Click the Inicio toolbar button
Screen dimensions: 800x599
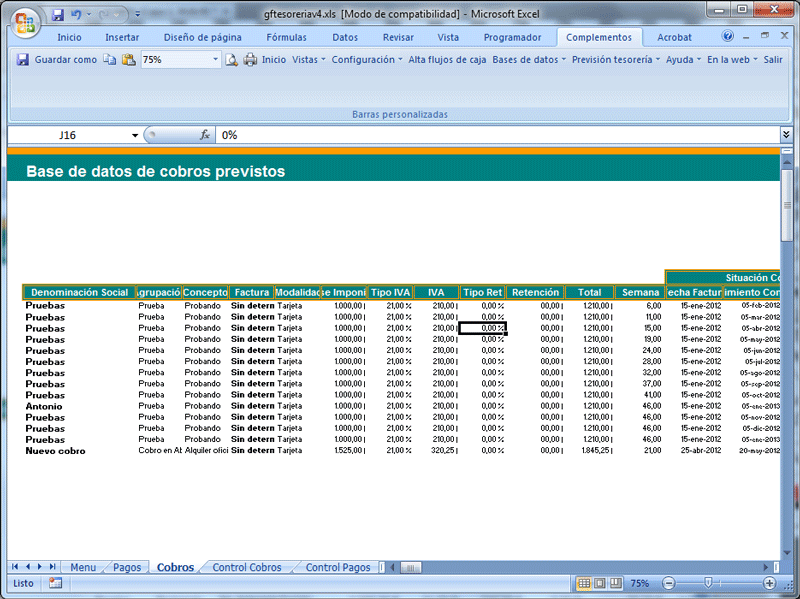pyautogui.click(x=274, y=60)
